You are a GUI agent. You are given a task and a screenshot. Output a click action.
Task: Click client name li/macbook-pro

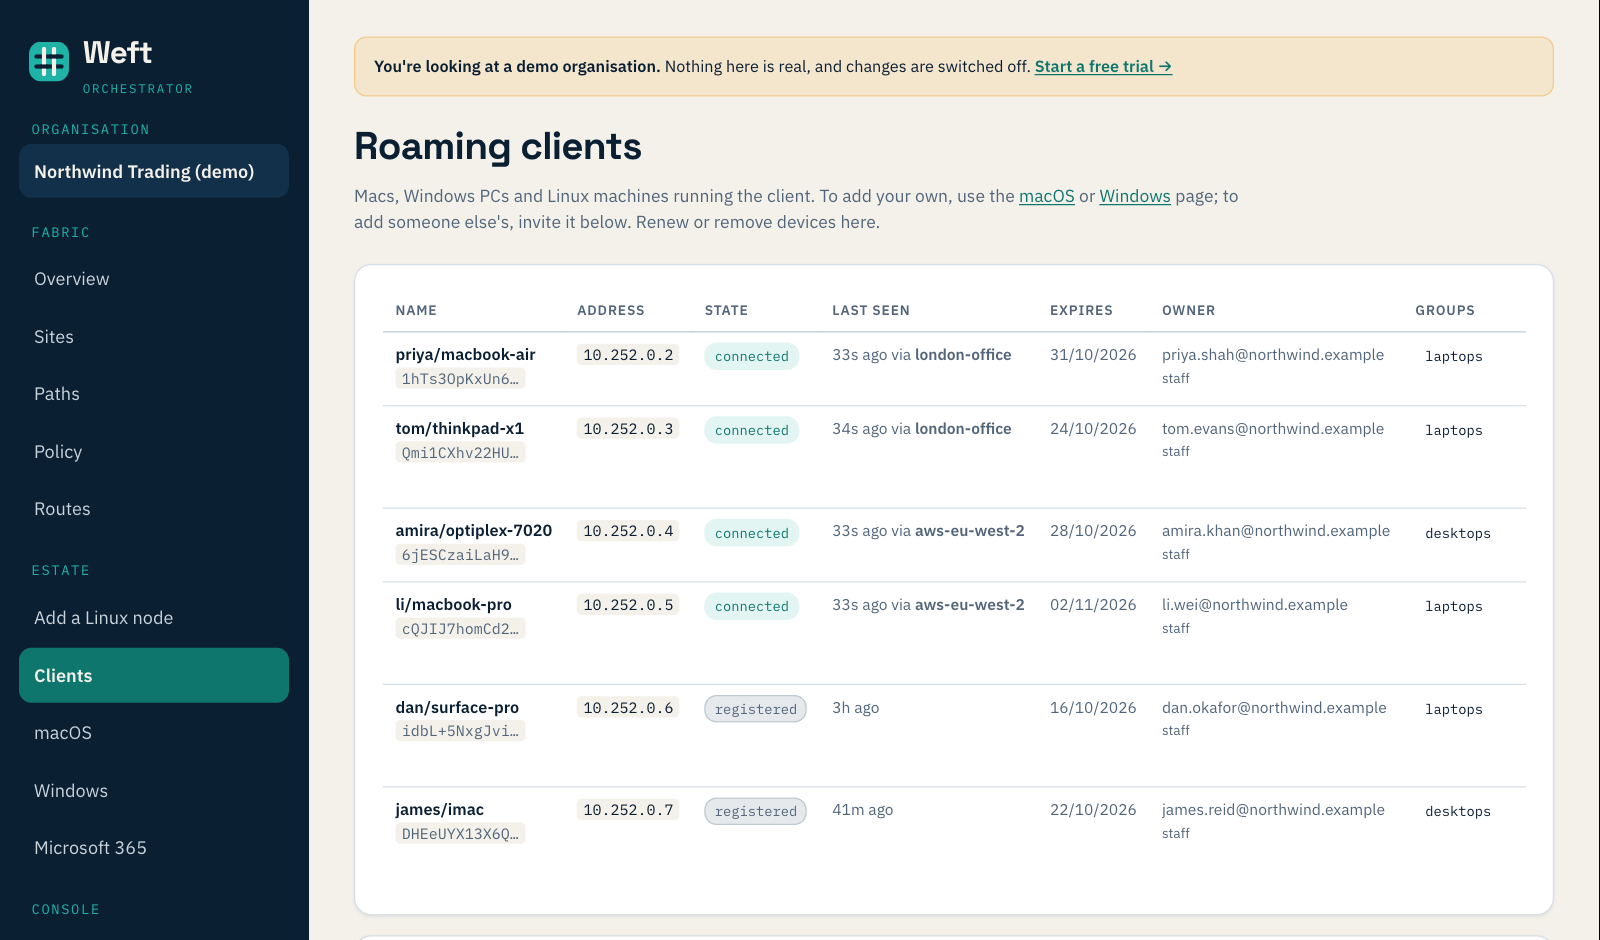[453, 605]
